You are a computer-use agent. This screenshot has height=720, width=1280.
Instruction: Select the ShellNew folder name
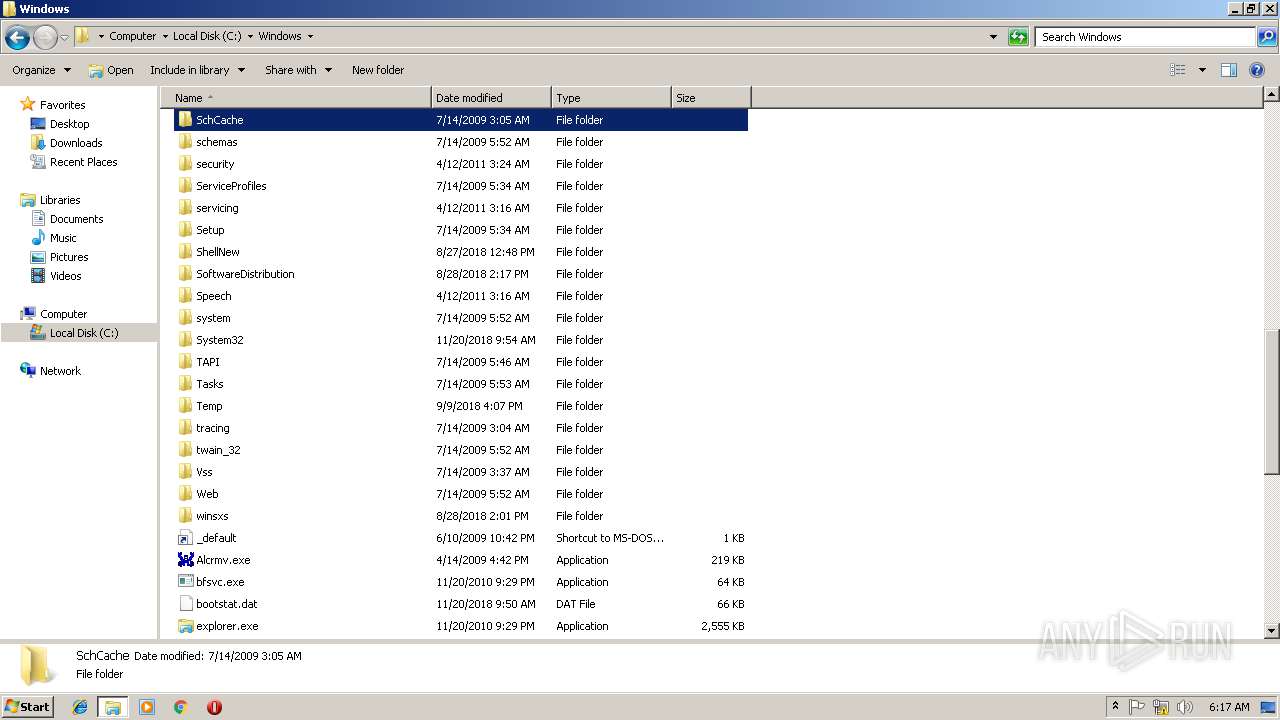pos(218,252)
